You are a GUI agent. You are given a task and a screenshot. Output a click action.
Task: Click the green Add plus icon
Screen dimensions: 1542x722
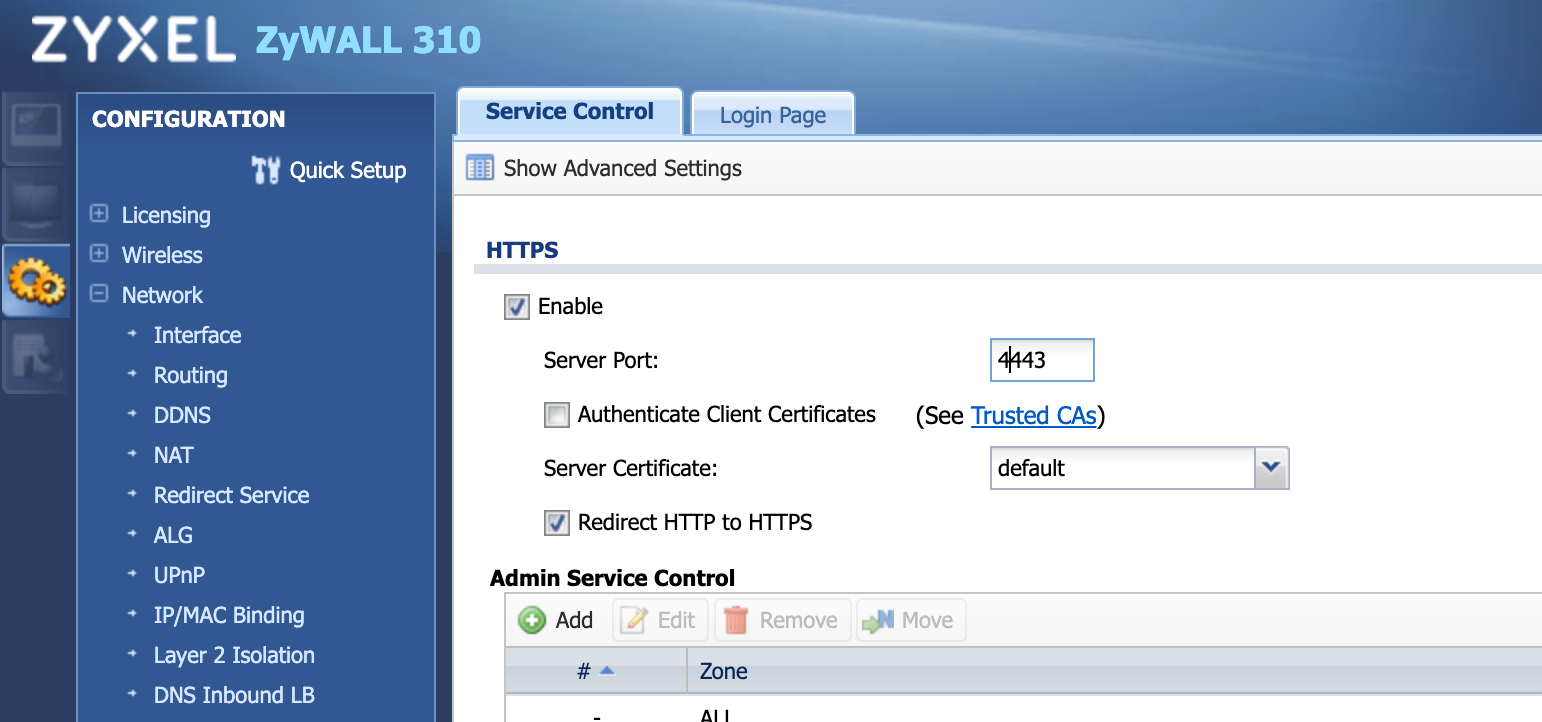coord(532,620)
